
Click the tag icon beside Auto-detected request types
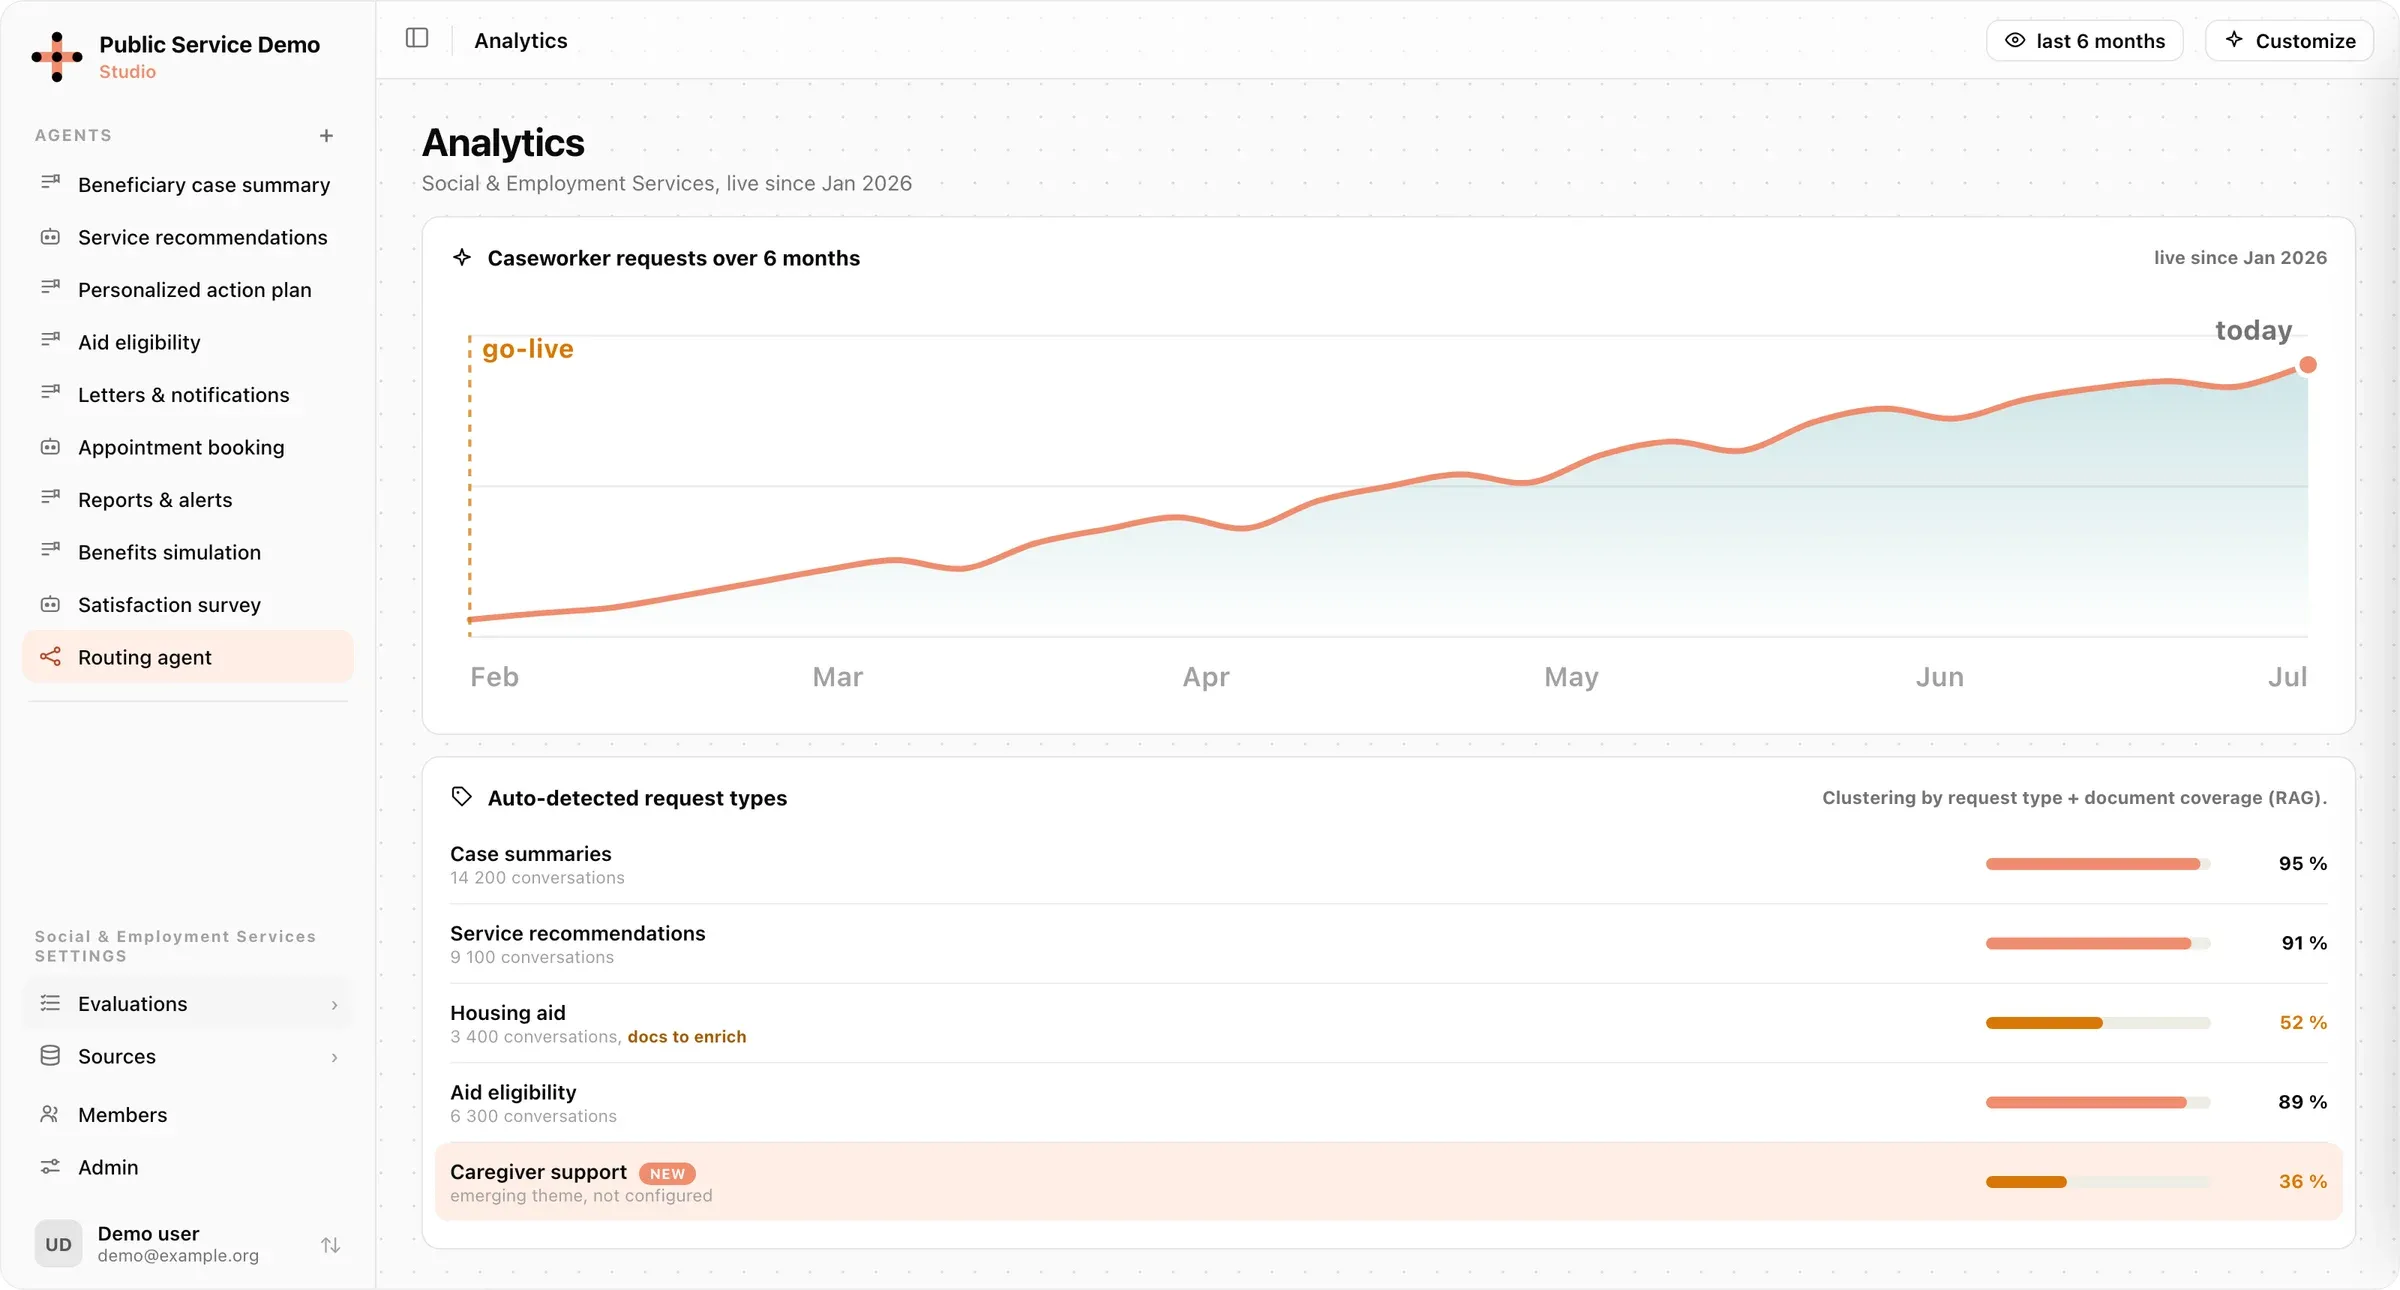point(462,797)
